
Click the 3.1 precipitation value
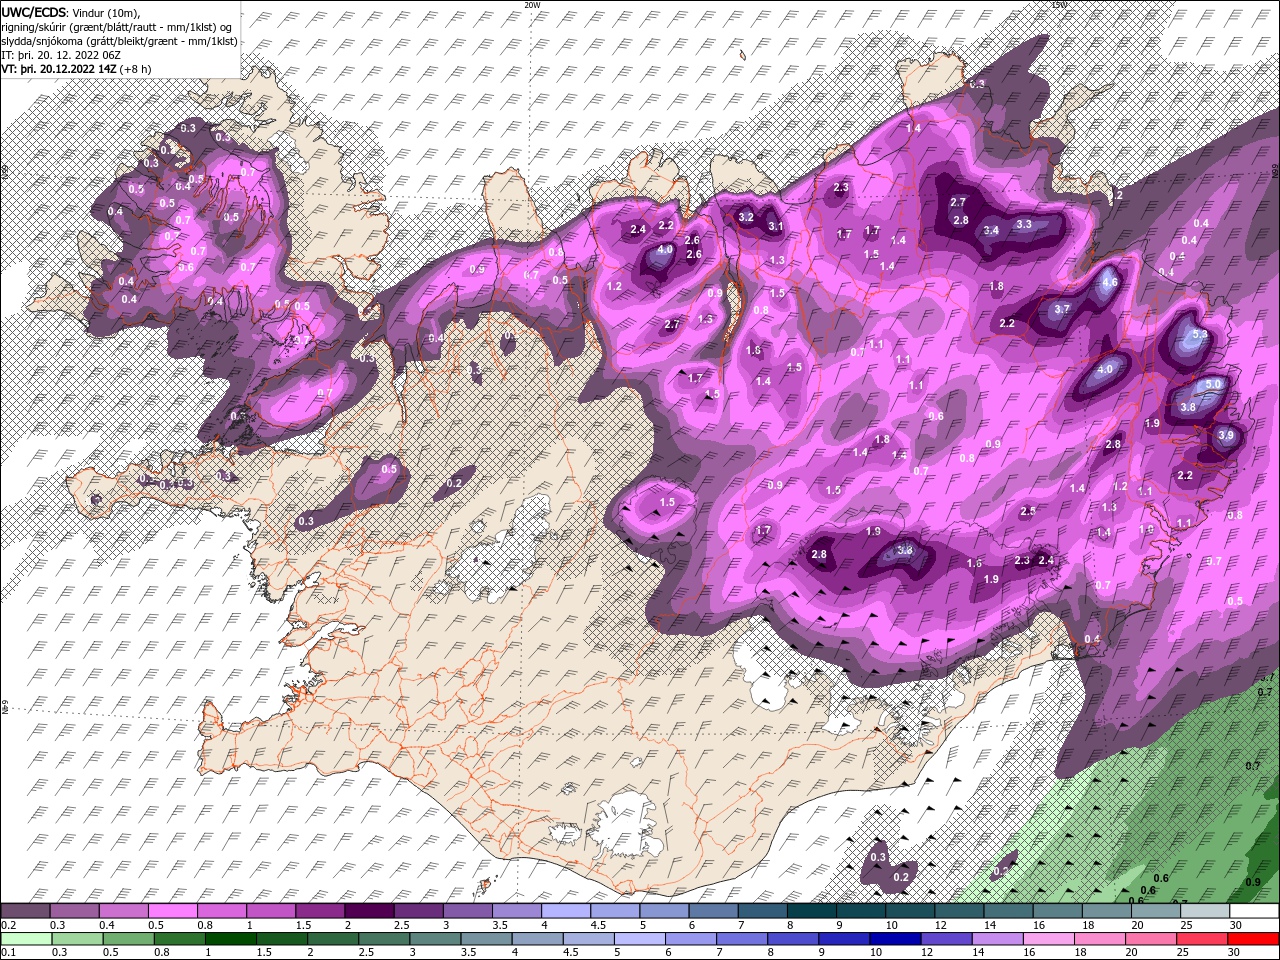[775, 227]
